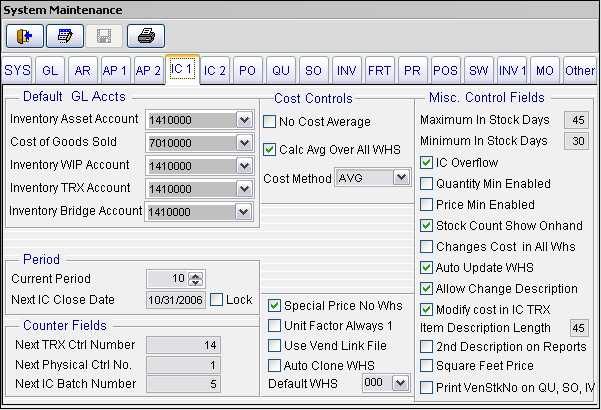Viewport: 601px width, 410px height.
Task: Toggle the Auto Update WHS checkbox
Action: tap(426, 267)
